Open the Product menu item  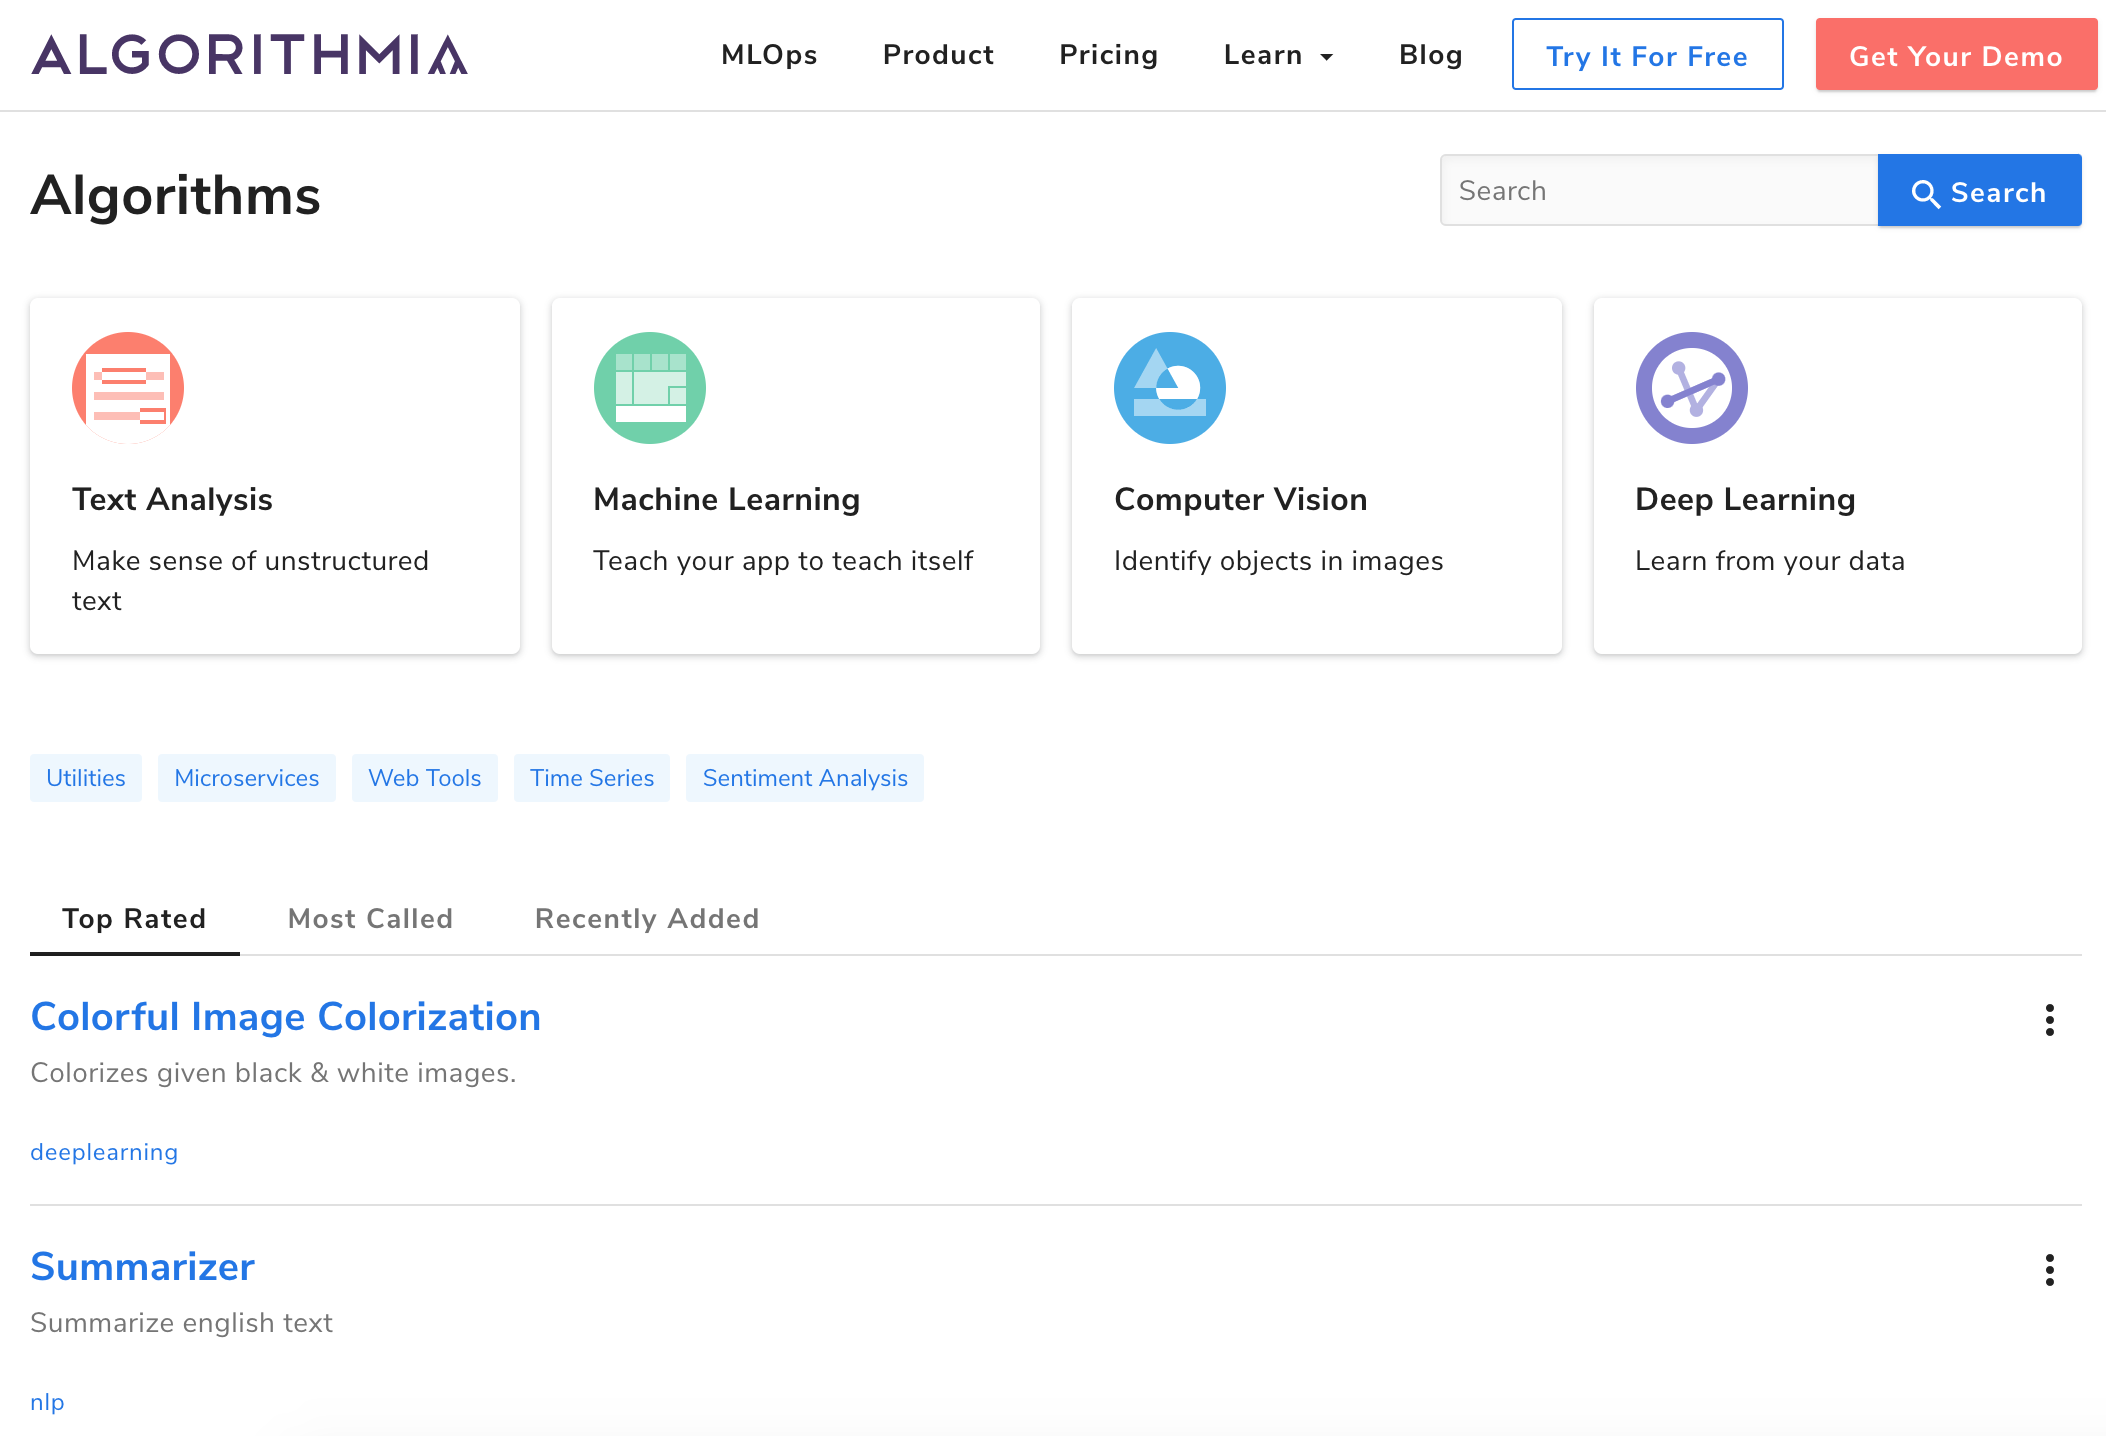tap(938, 55)
